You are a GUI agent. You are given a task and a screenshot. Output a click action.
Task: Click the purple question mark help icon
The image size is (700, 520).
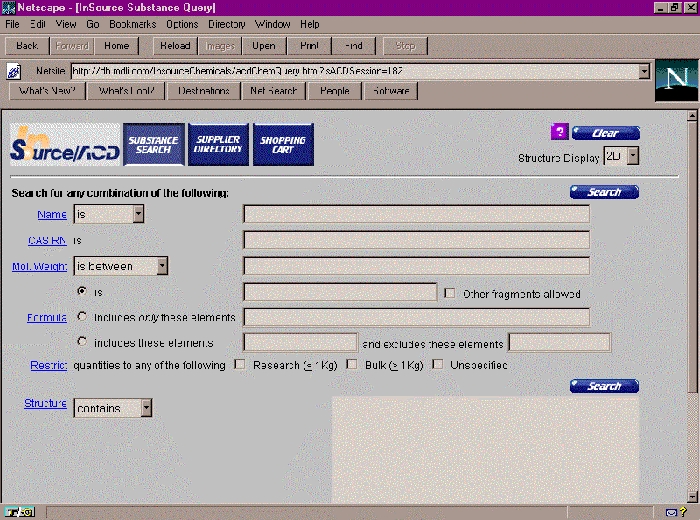coord(559,132)
